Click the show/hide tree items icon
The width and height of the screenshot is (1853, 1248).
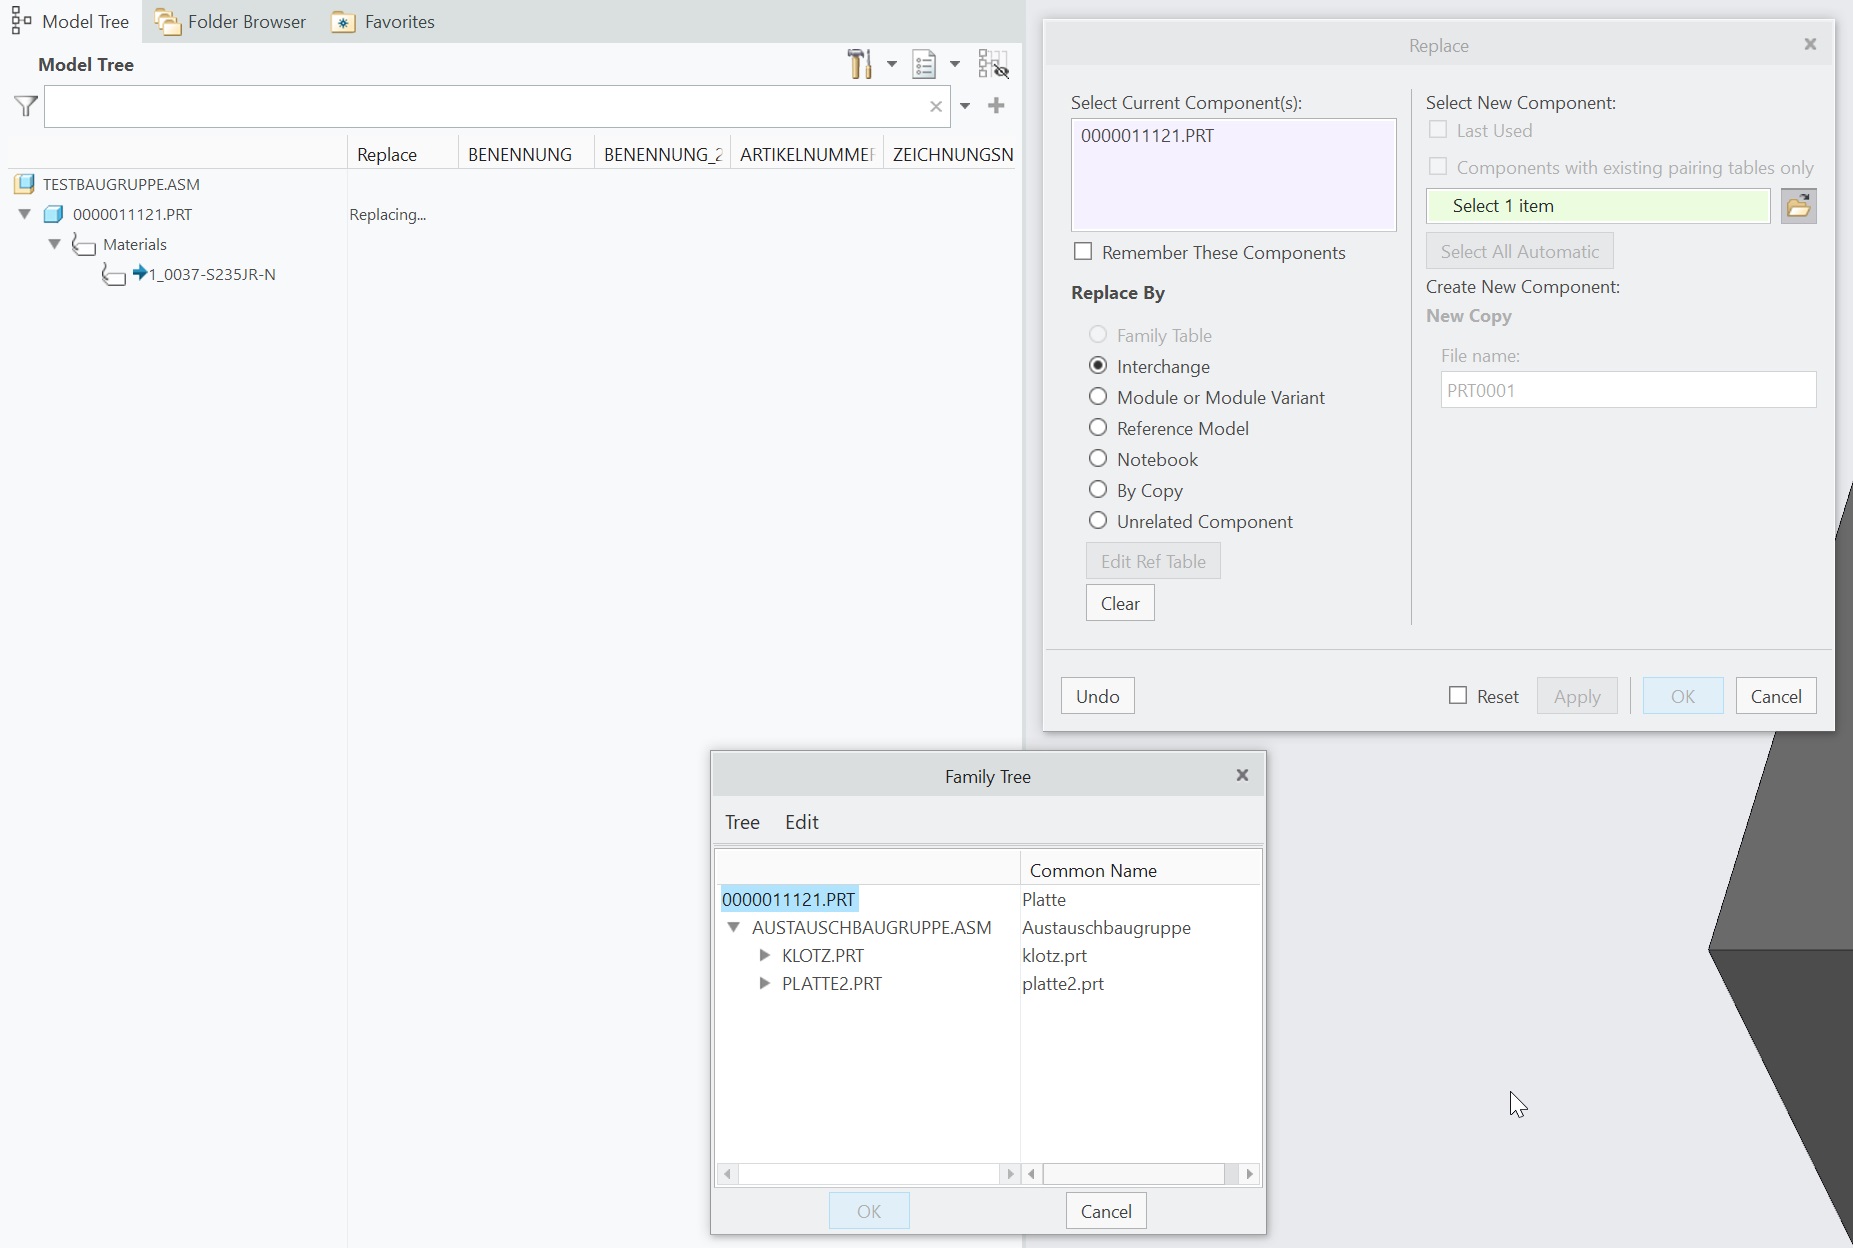tap(993, 64)
